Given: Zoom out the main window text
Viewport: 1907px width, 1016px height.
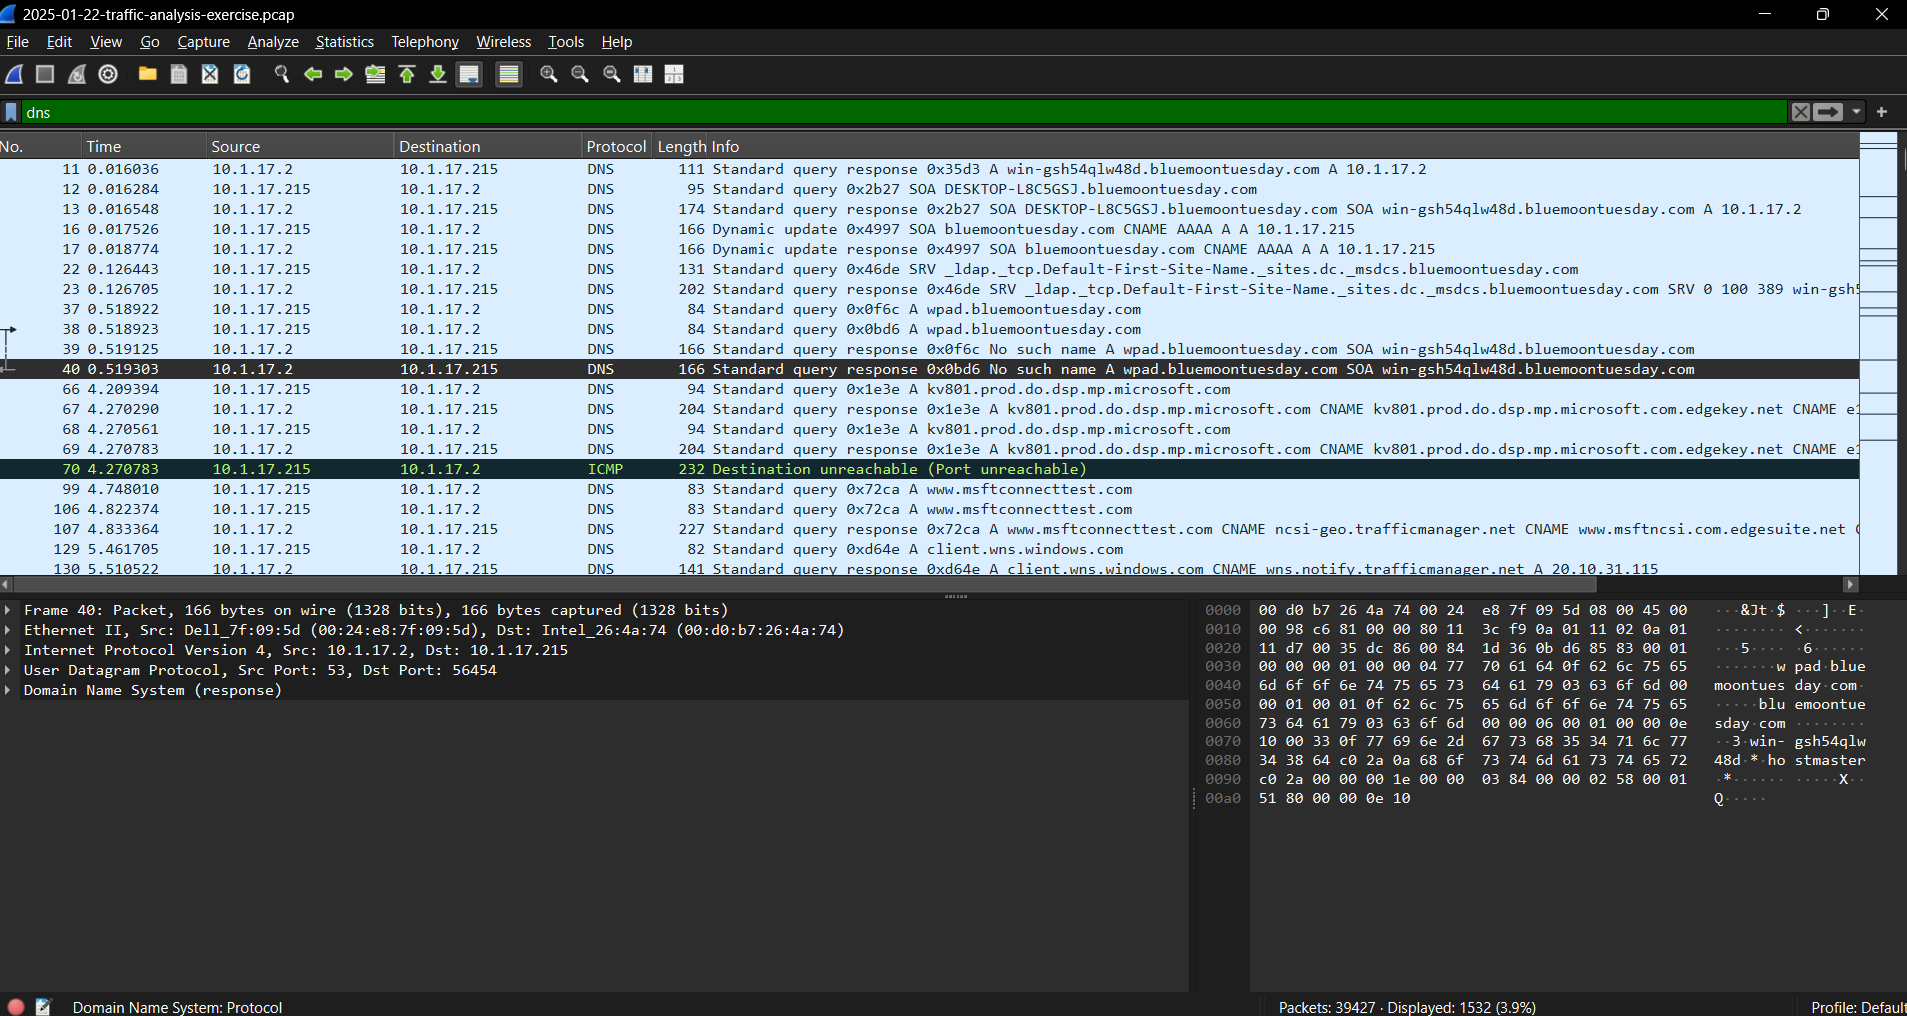Looking at the screenshot, I should (580, 74).
